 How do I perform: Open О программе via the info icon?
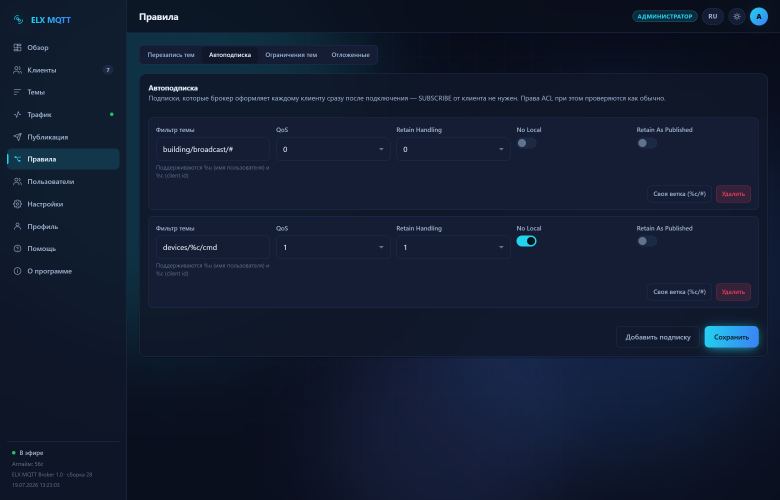[x=17, y=271]
